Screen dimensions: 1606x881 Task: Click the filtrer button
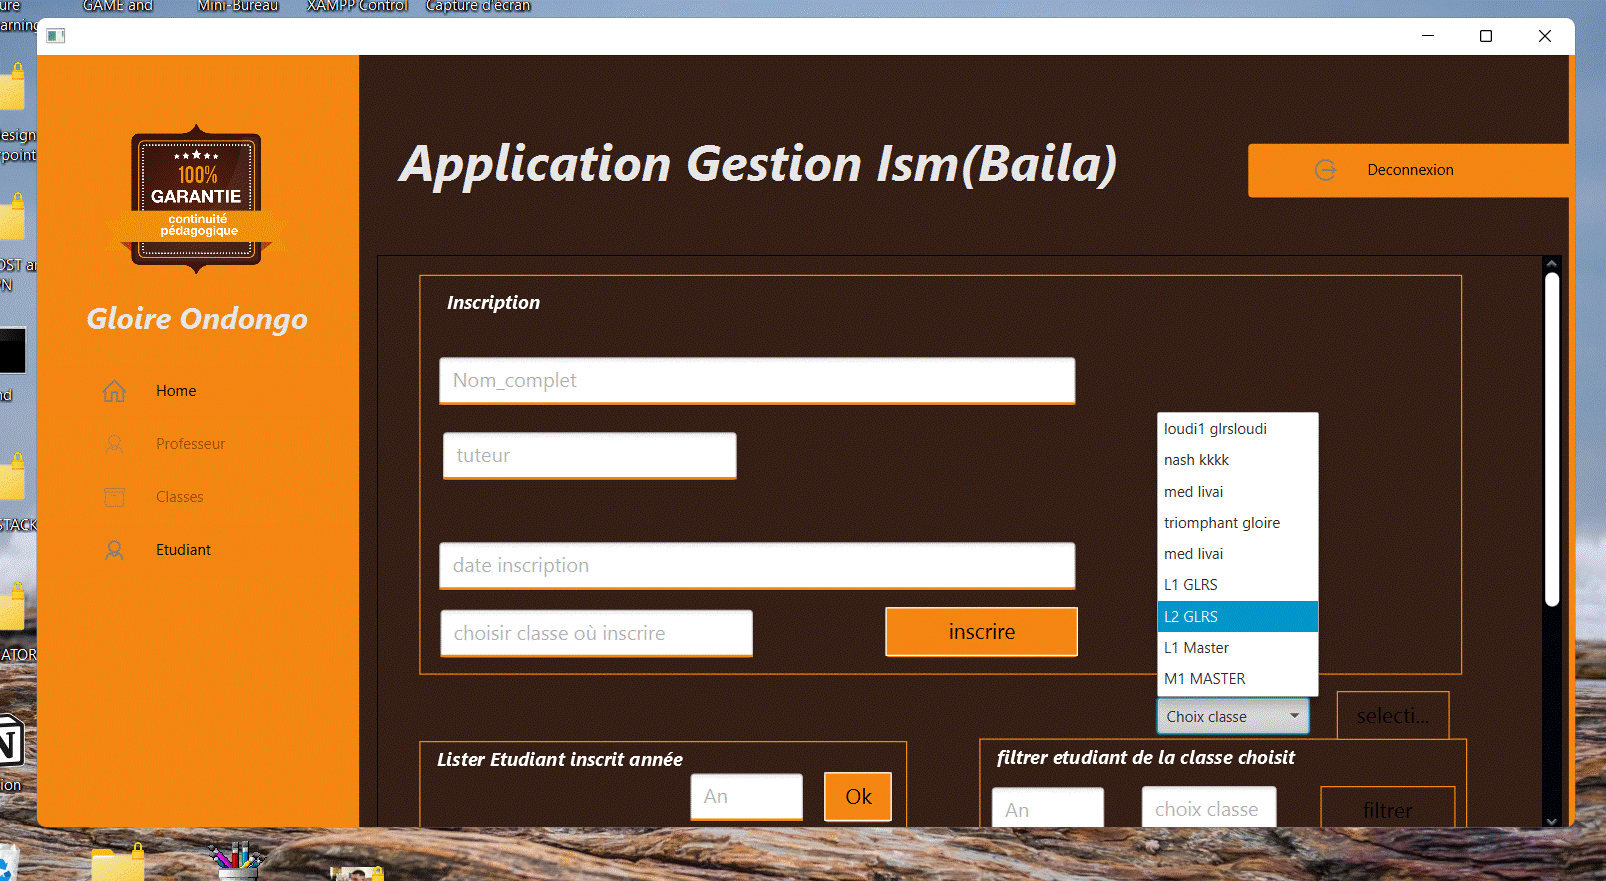pos(1387,807)
